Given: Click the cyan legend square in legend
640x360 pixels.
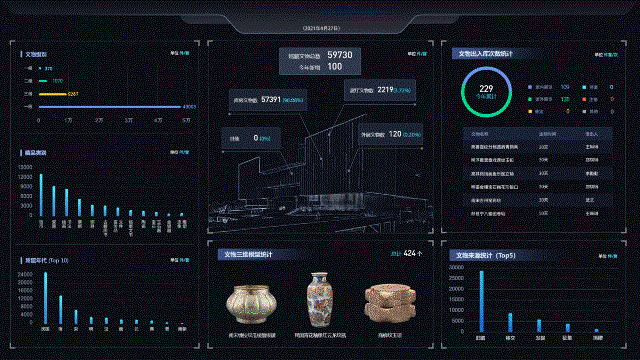Looking at the screenshot, I should (584, 87).
